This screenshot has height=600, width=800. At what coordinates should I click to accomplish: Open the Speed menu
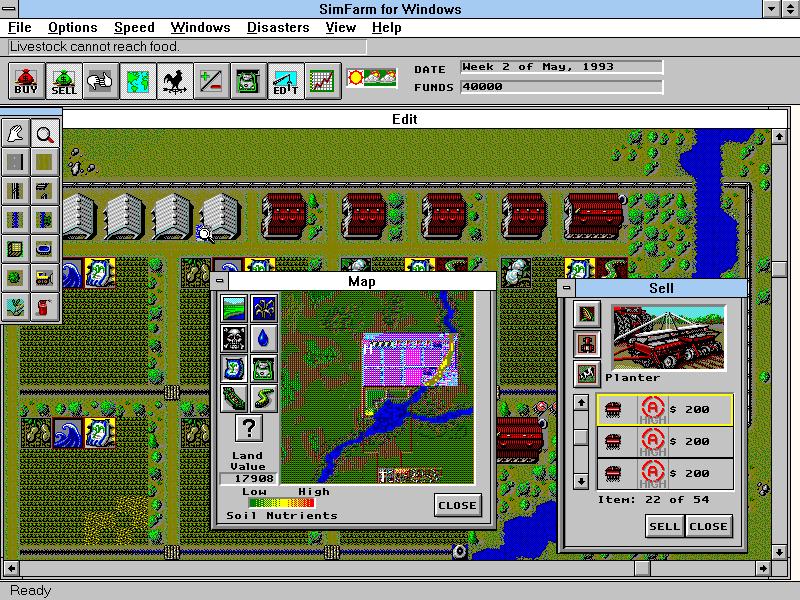point(134,28)
